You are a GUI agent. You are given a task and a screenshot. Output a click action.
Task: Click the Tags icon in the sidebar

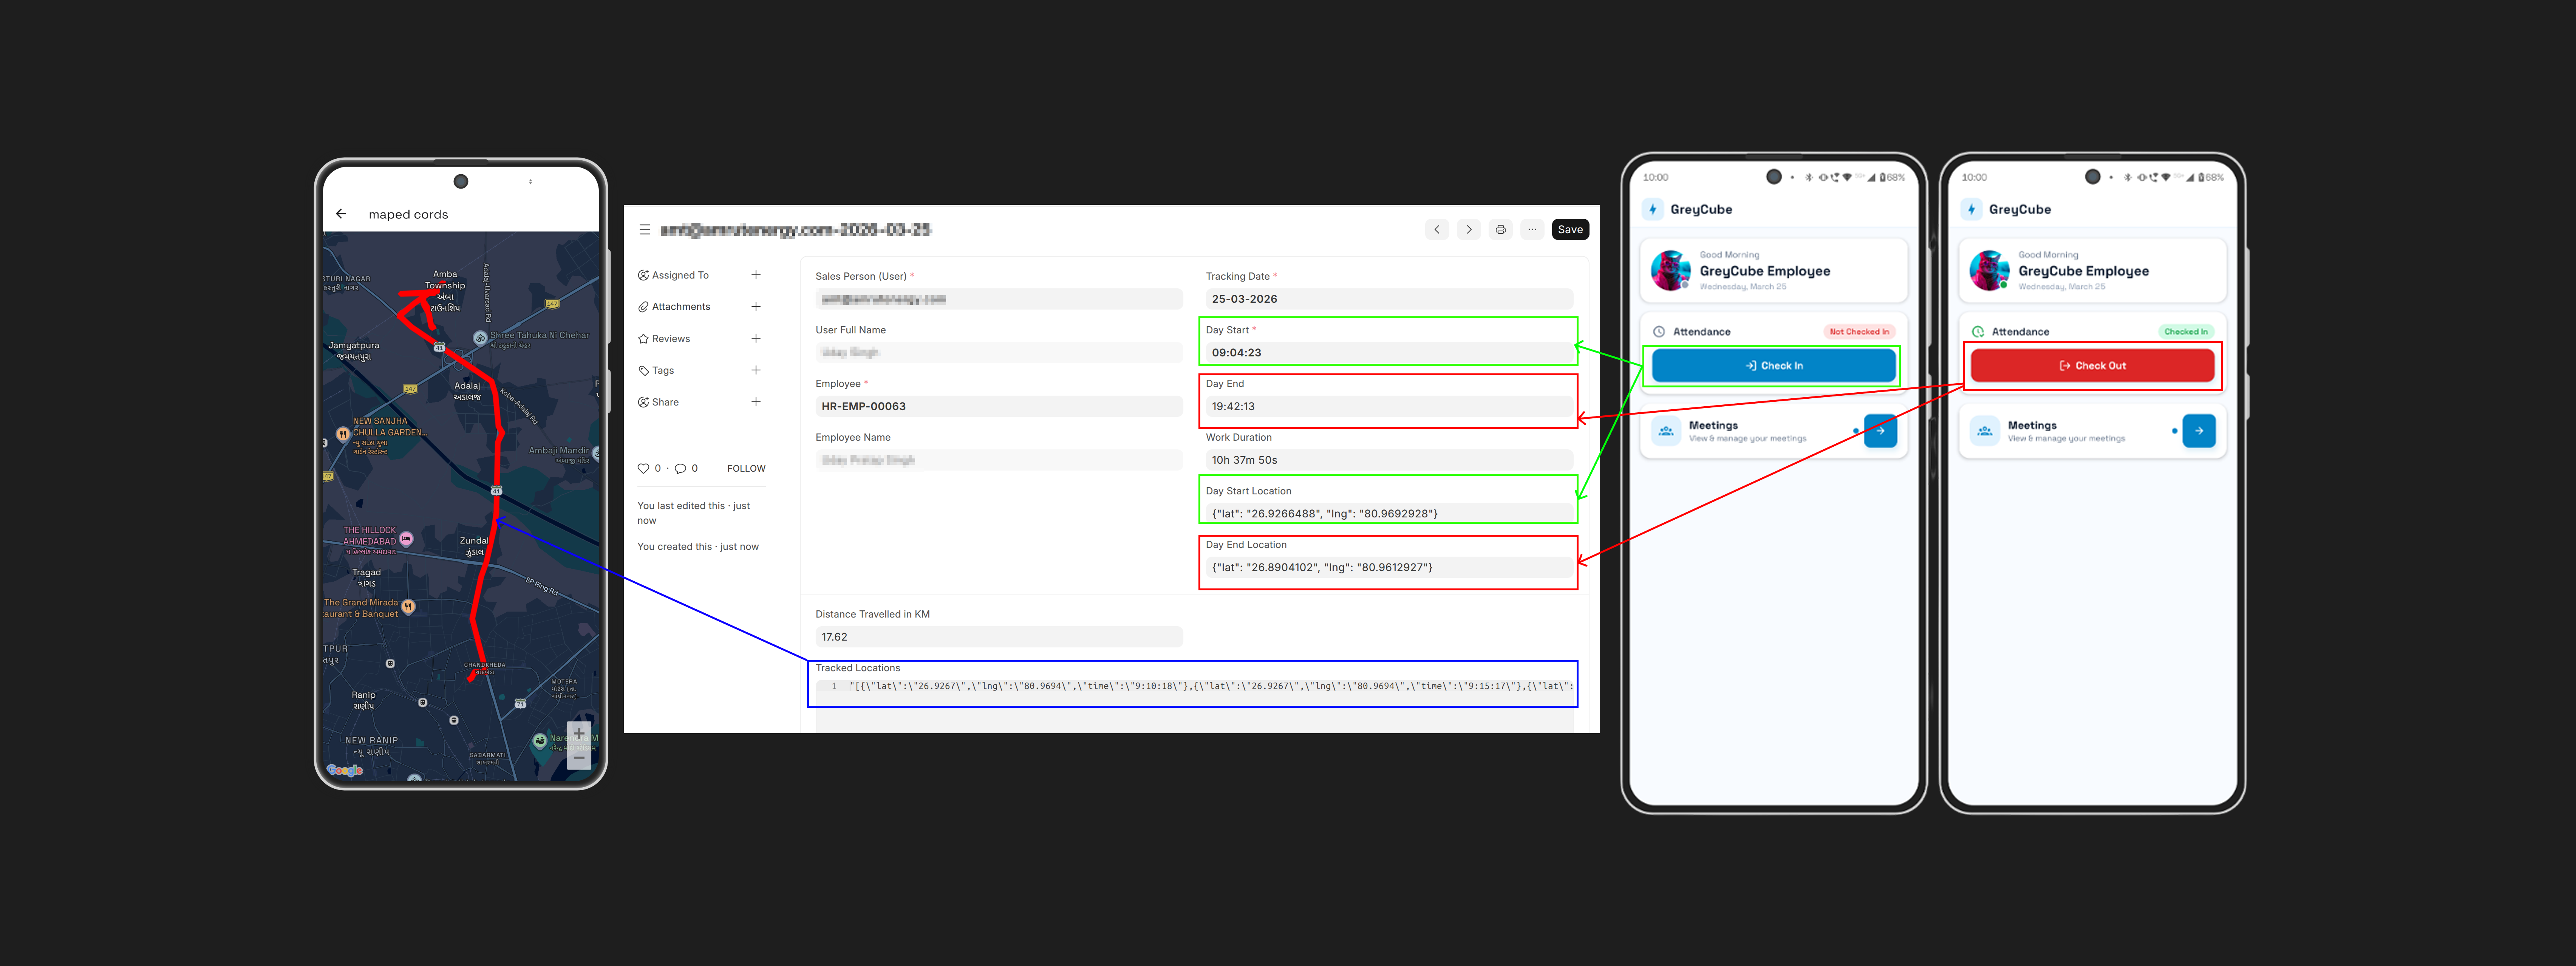[643, 370]
